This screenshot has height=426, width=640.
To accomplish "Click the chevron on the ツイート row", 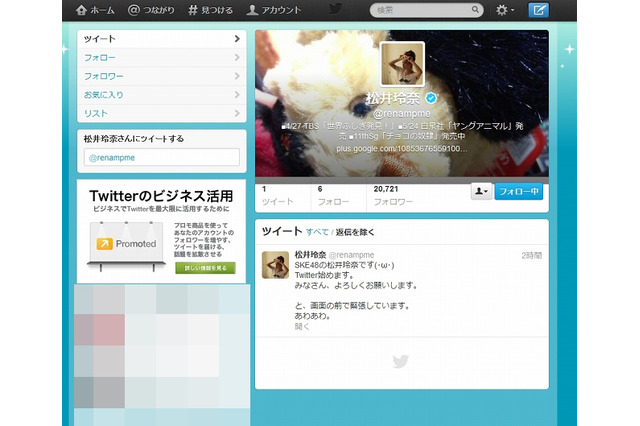I will (237, 39).
